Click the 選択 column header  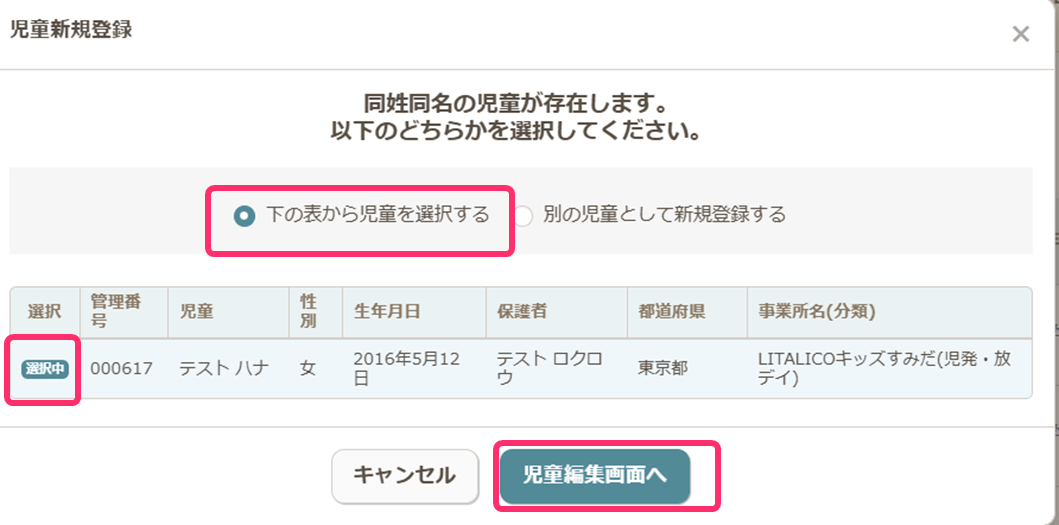coord(45,311)
